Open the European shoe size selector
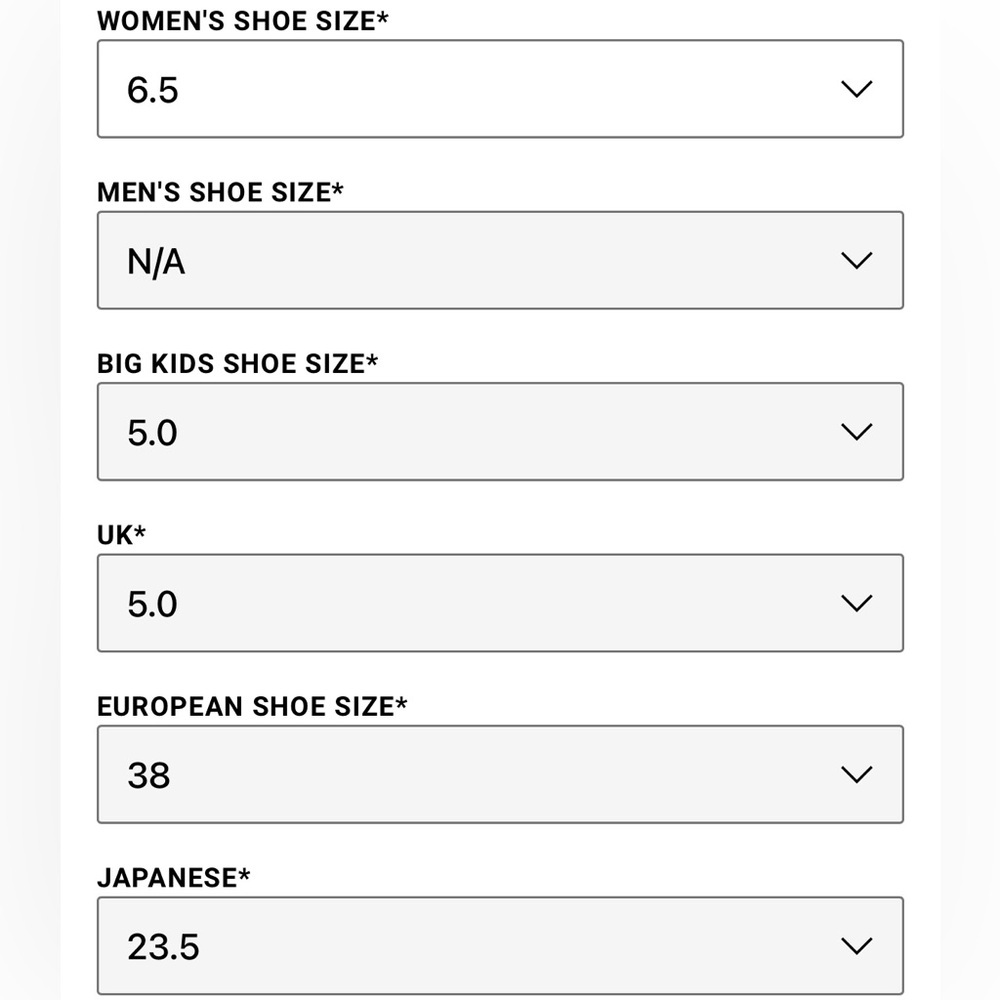The width and height of the screenshot is (1000, 1000). 498,774
